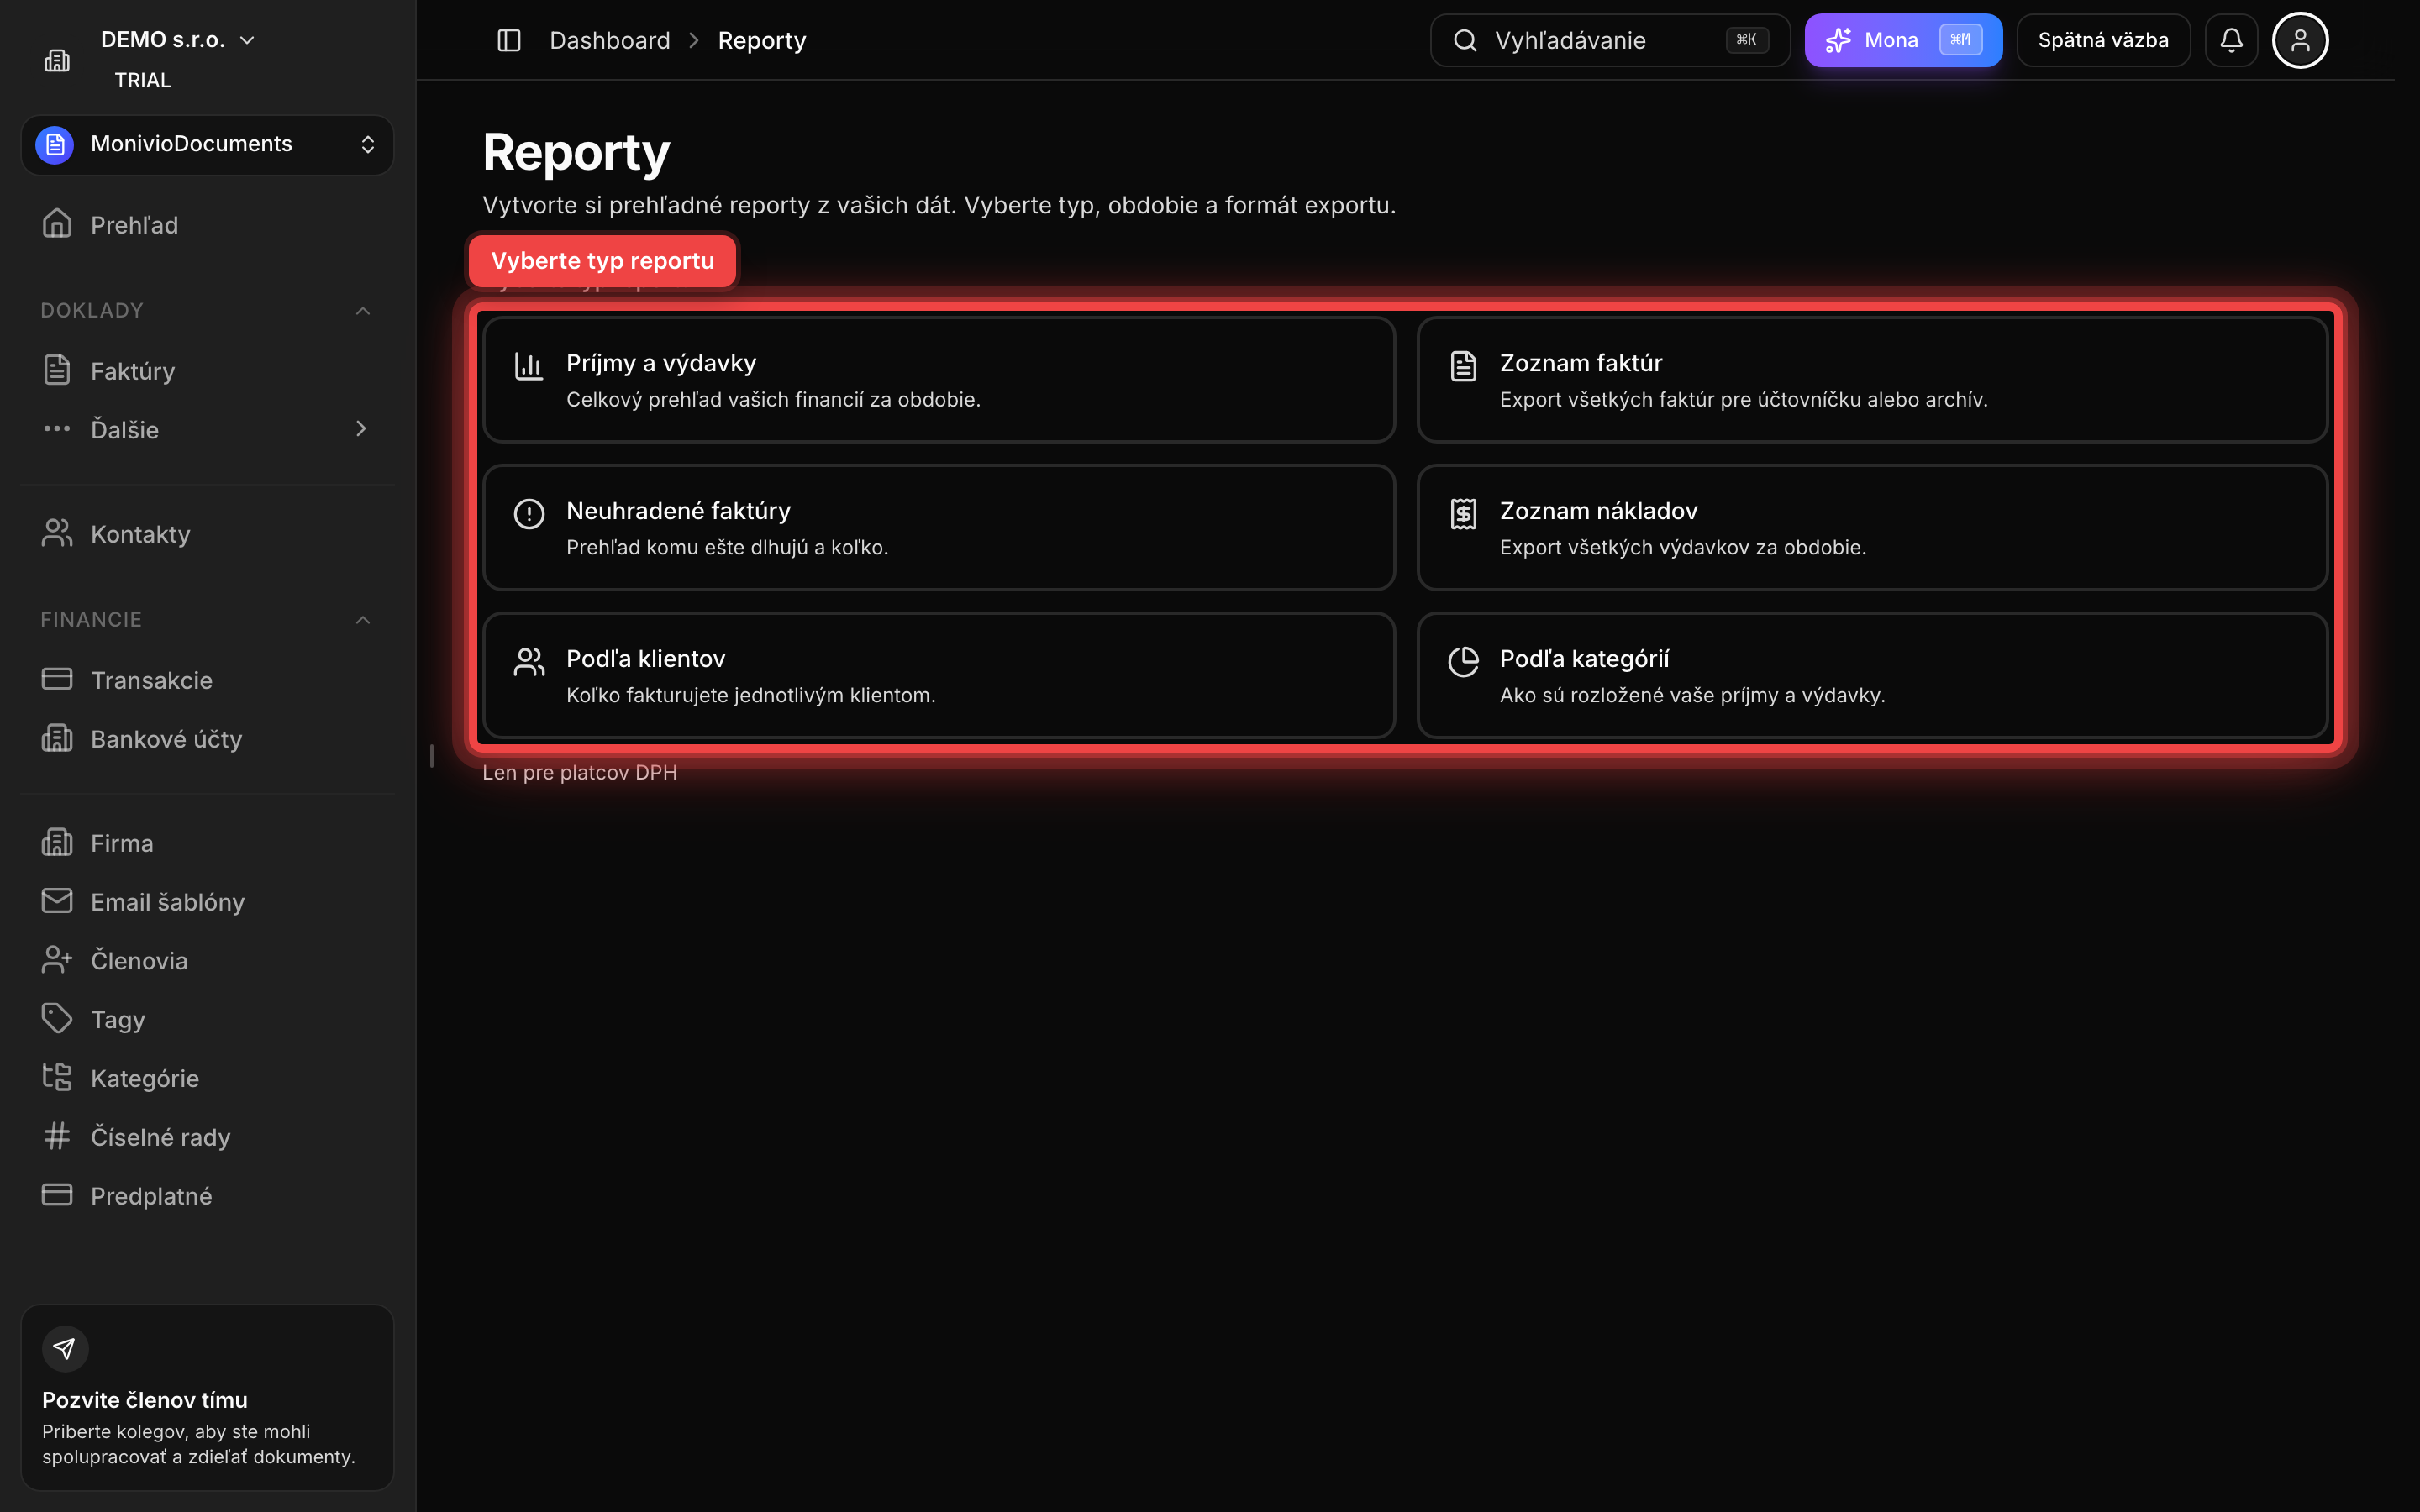
Task: Click the Vyhľadávanie search field
Action: pyautogui.click(x=1610, y=40)
